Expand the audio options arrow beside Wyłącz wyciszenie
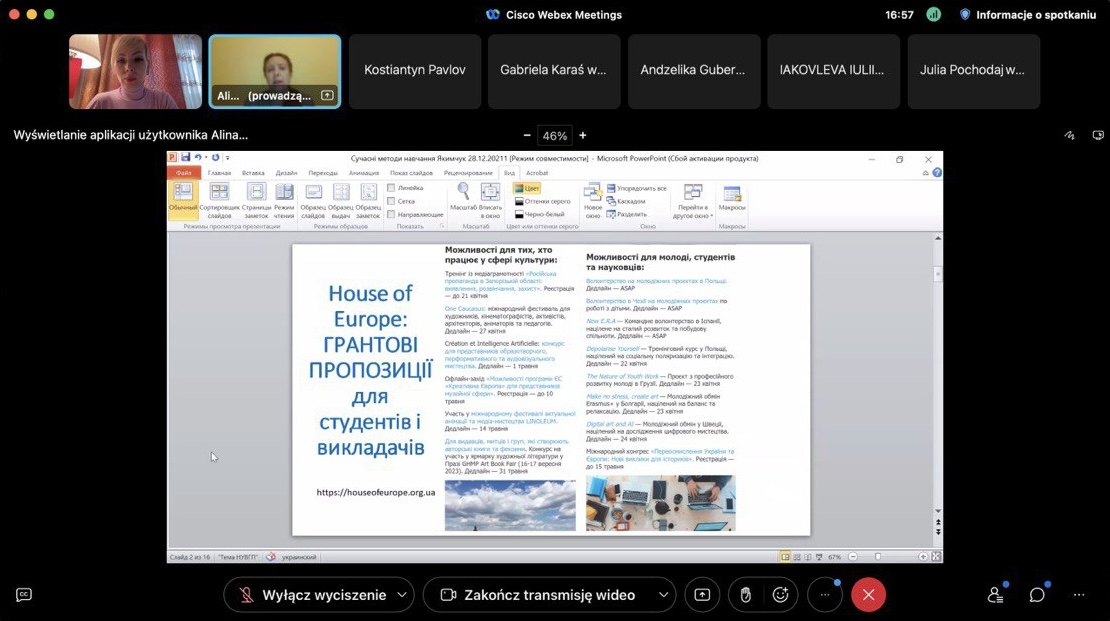The width and height of the screenshot is (1110, 621). coord(402,595)
